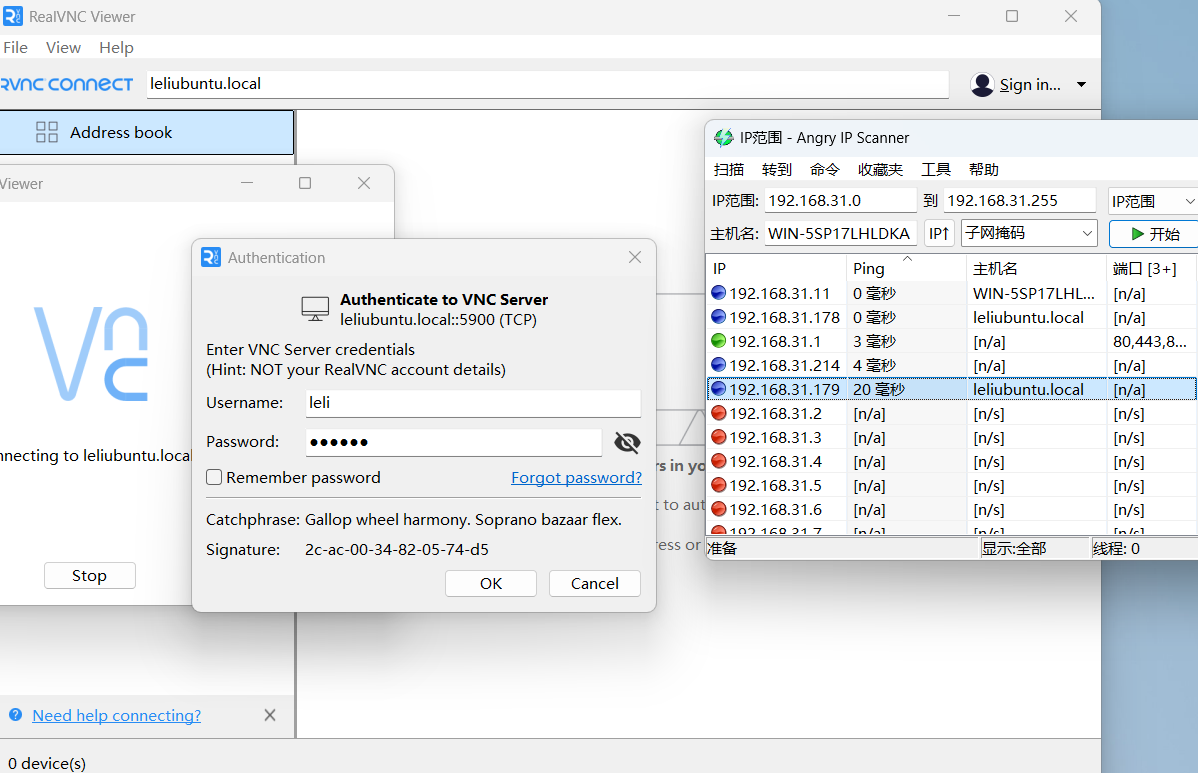The width and height of the screenshot is (1198, 773).
Task: Click the IP↑ button in Angry IP Scanner
Action: click(x=939, y=233)
